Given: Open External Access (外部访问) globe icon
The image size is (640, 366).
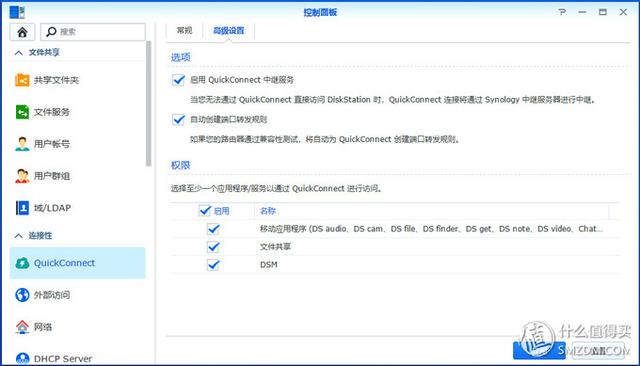Looking at the screenshot, I should click(22, 295).
